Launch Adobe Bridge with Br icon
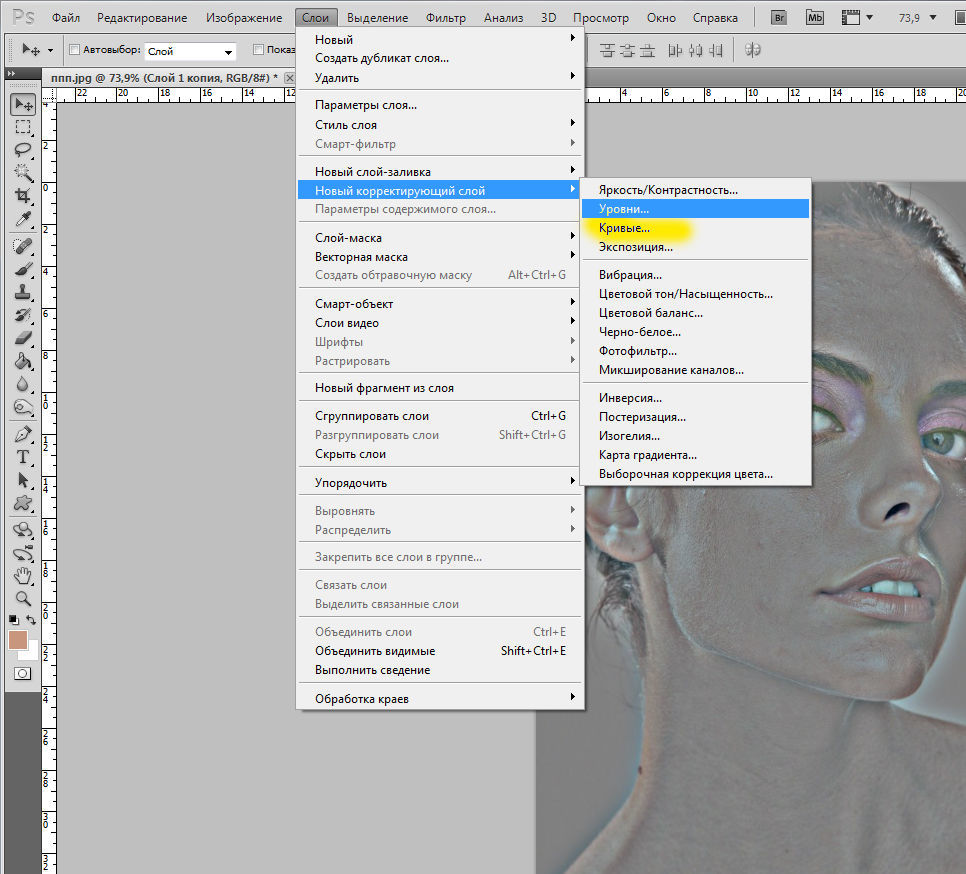The height and width of the screenshot is (874, 966). (x=779, y=17)
